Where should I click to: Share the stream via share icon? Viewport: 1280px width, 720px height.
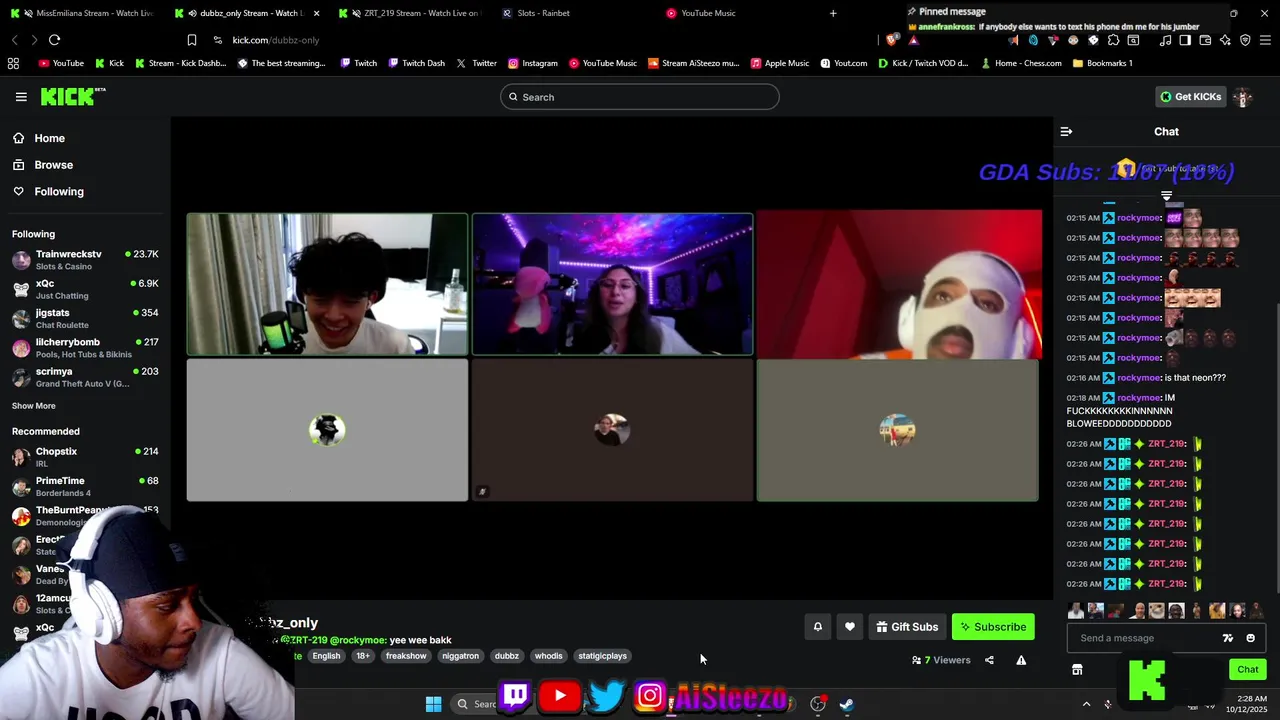pos(989,660)
